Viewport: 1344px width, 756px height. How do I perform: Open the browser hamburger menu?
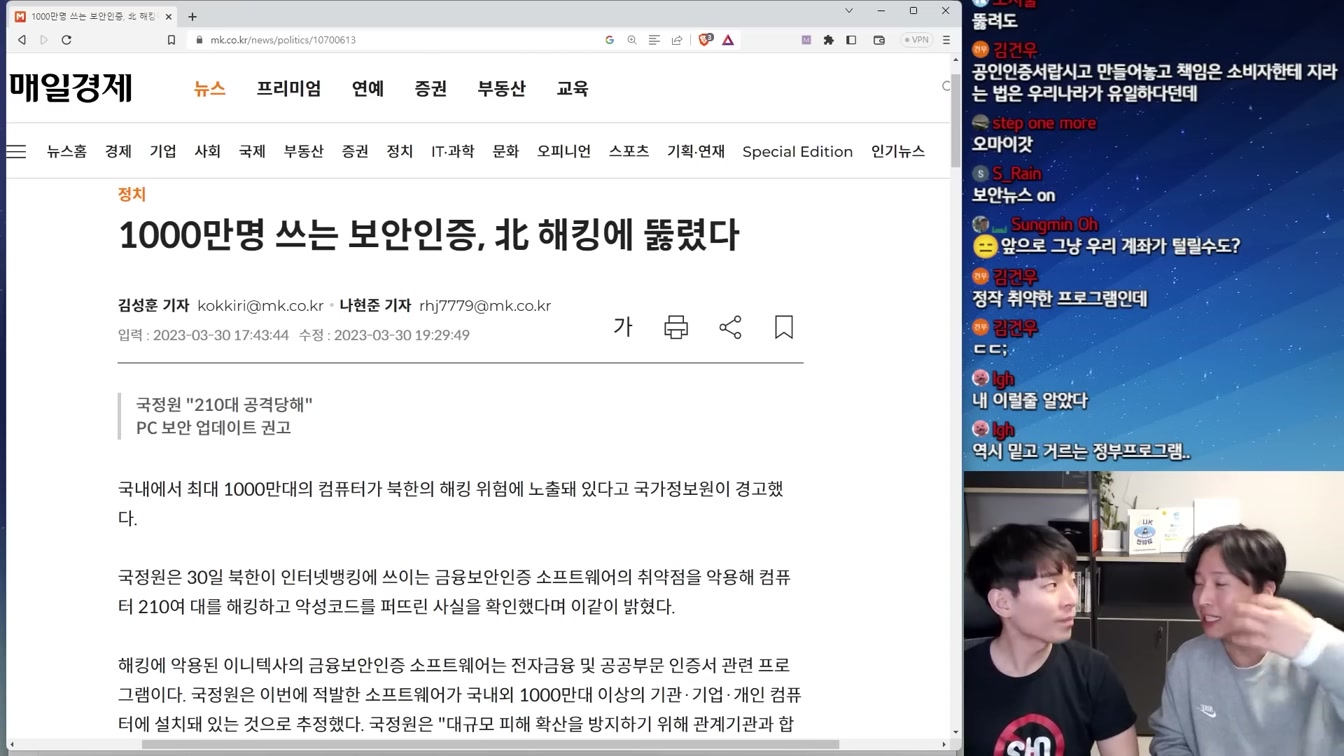point(946,40)
